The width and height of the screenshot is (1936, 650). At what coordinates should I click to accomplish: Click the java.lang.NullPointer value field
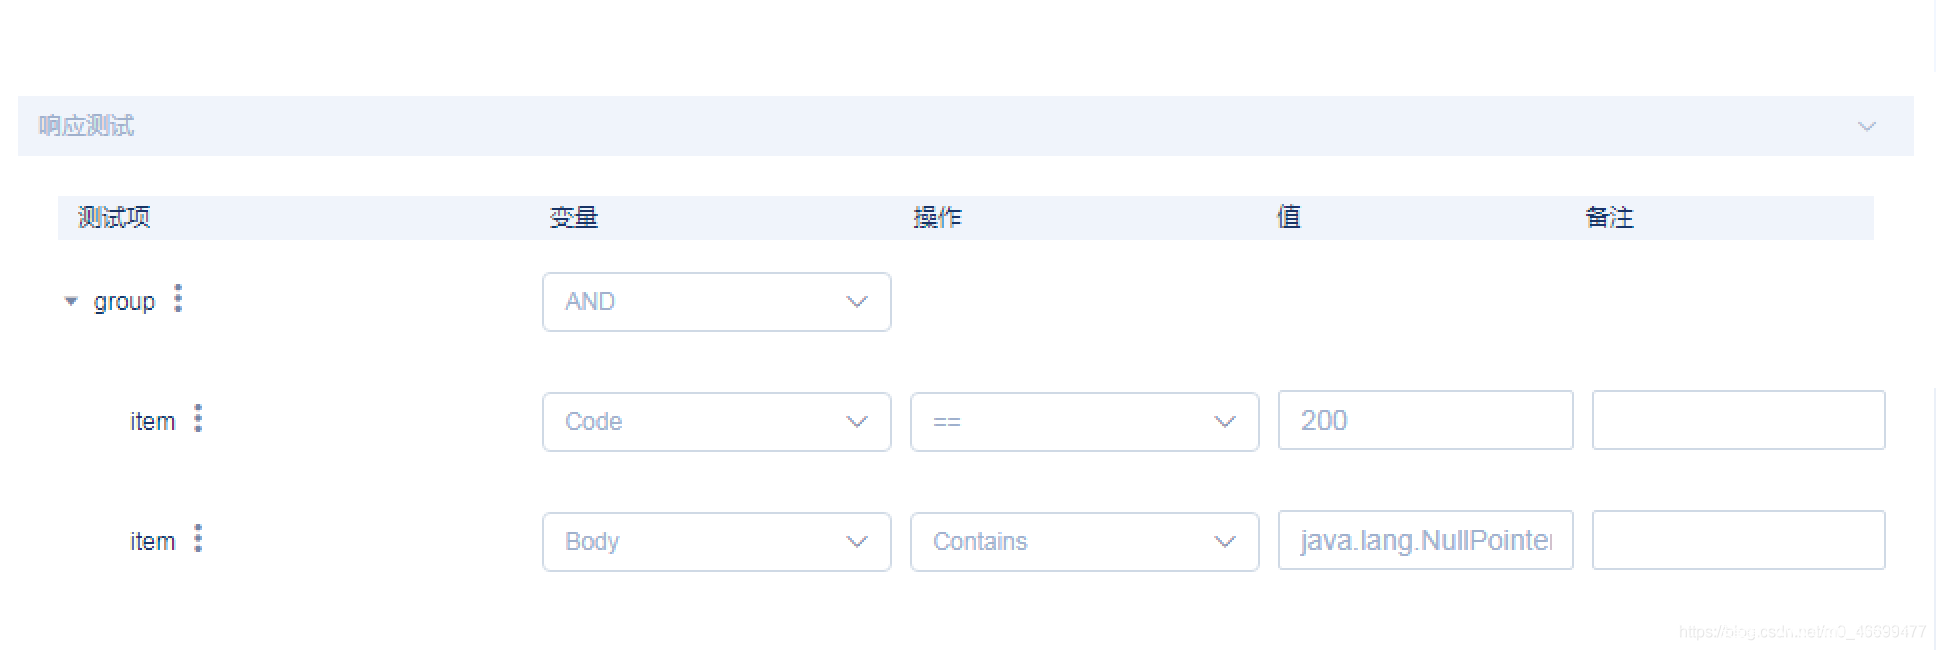tap(1425, 540)
